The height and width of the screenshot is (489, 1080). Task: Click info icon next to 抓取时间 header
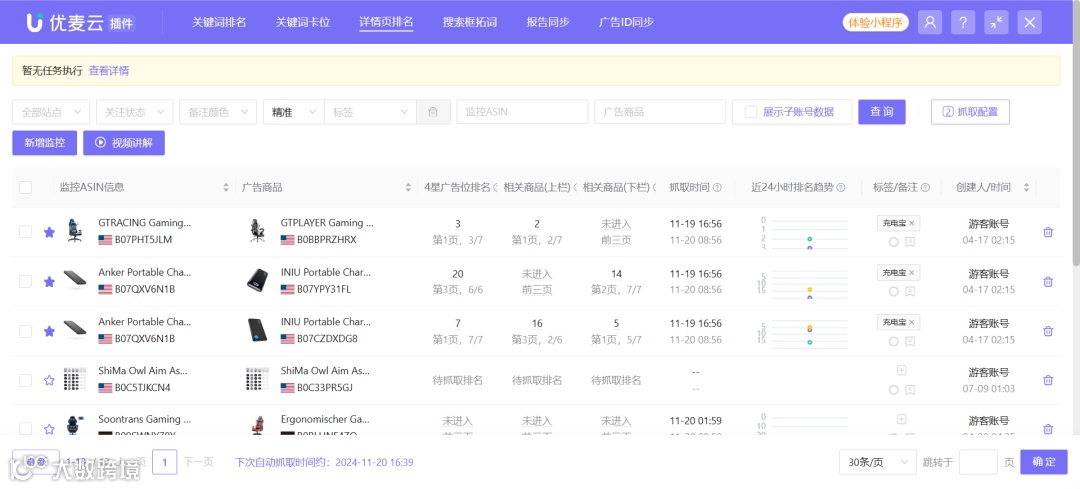click(717, 187)
